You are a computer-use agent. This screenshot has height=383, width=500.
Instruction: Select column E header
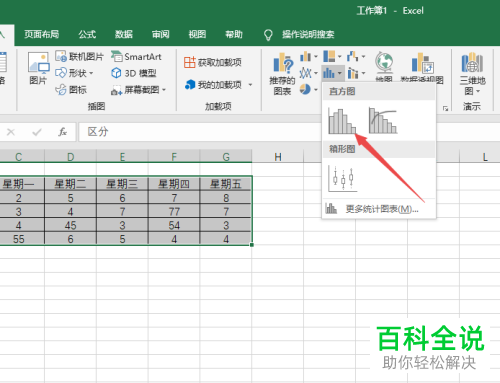pos(122,156)
